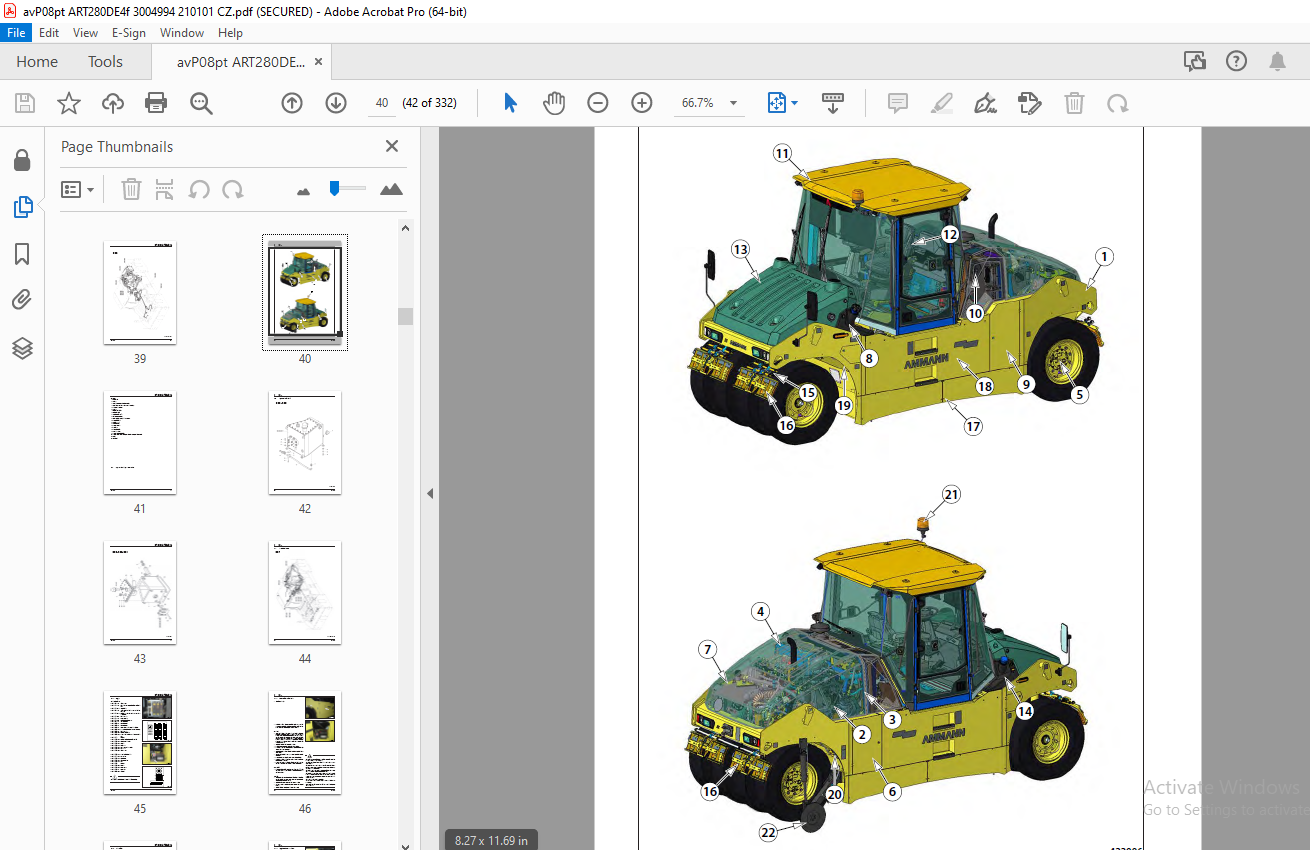Click the page number field showing 40

382,103
